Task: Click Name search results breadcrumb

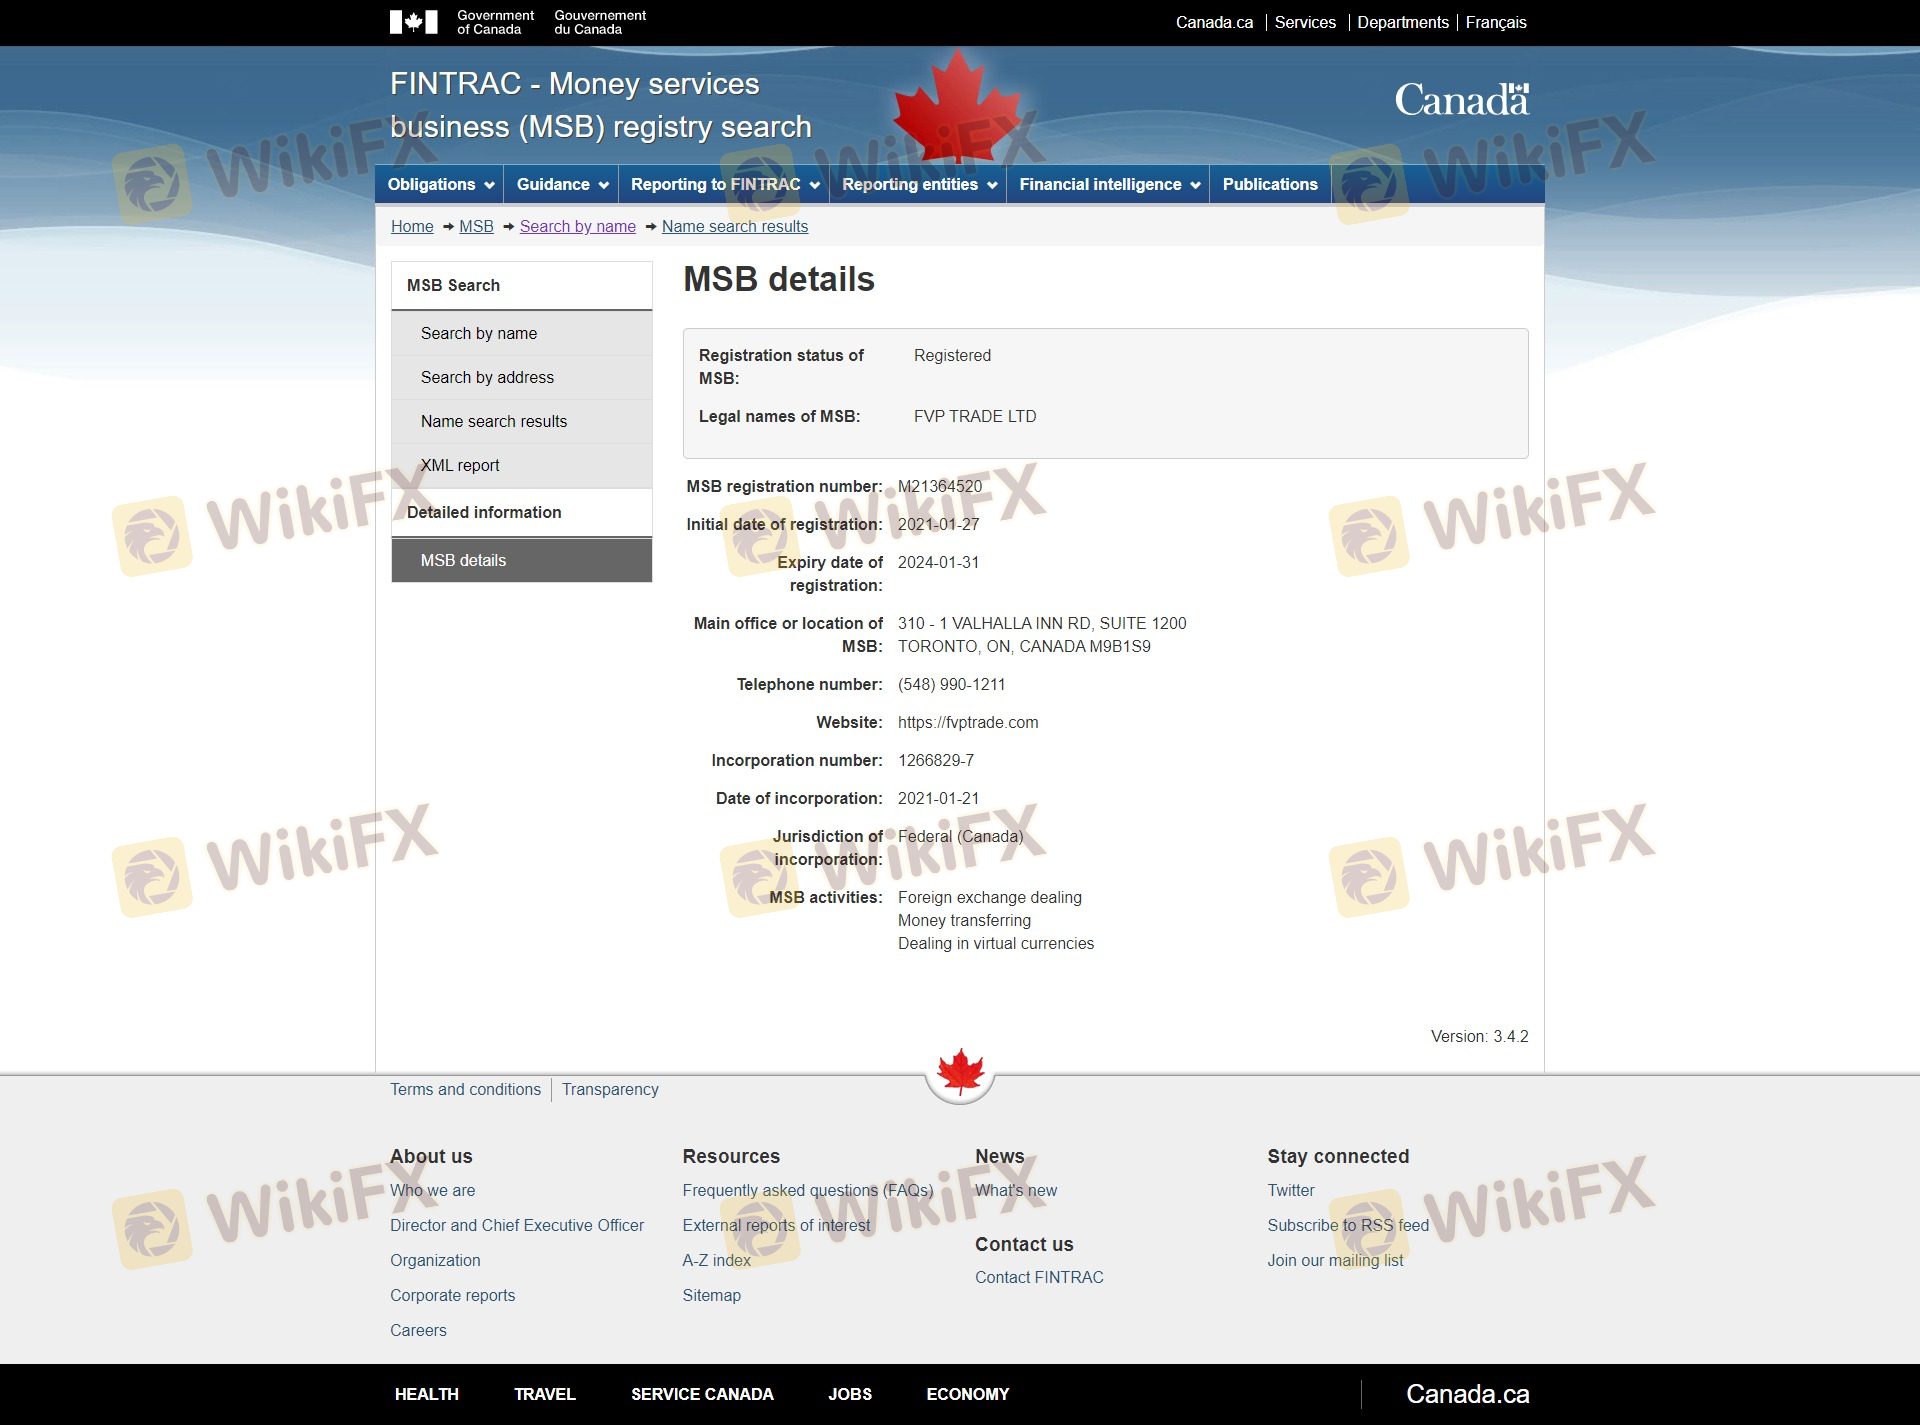Action: [x=735, y=226]
